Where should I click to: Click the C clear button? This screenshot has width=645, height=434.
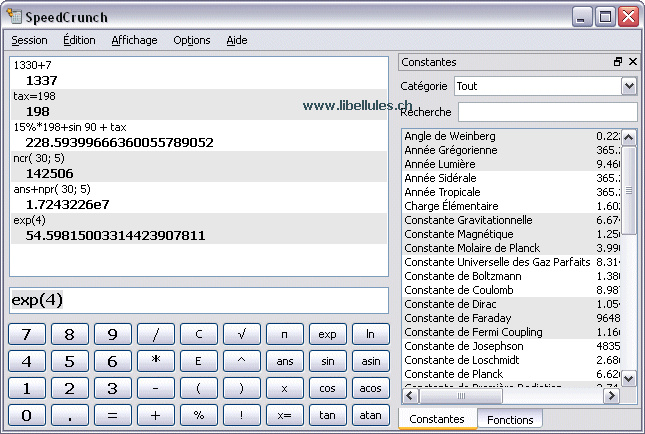[199, 334]
